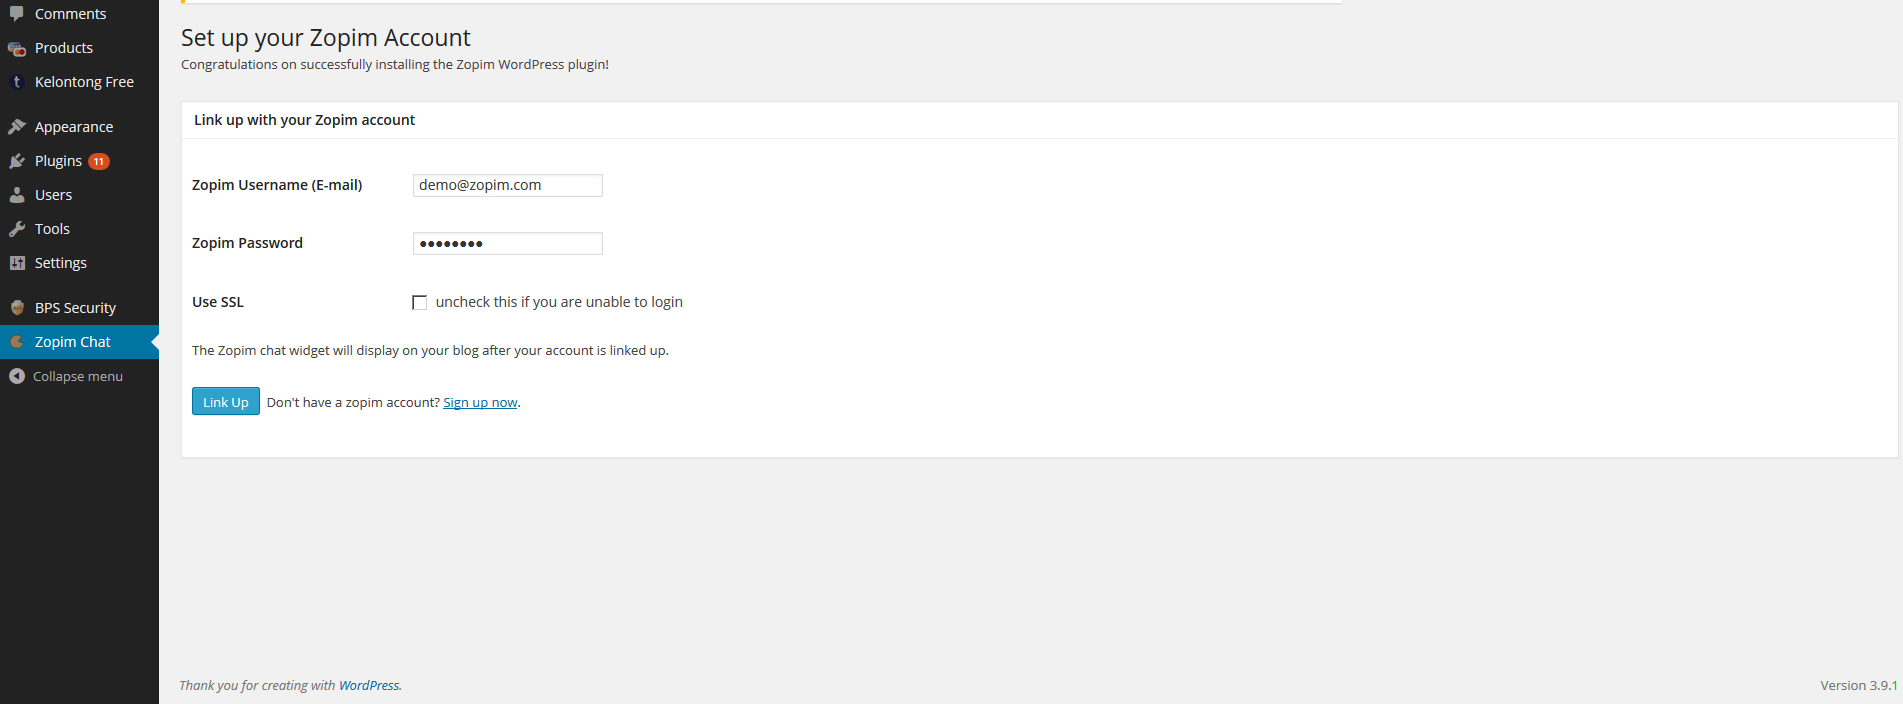Toggle the Use SSL checkbox
The image size is (1903, 704).
point(420,302)
